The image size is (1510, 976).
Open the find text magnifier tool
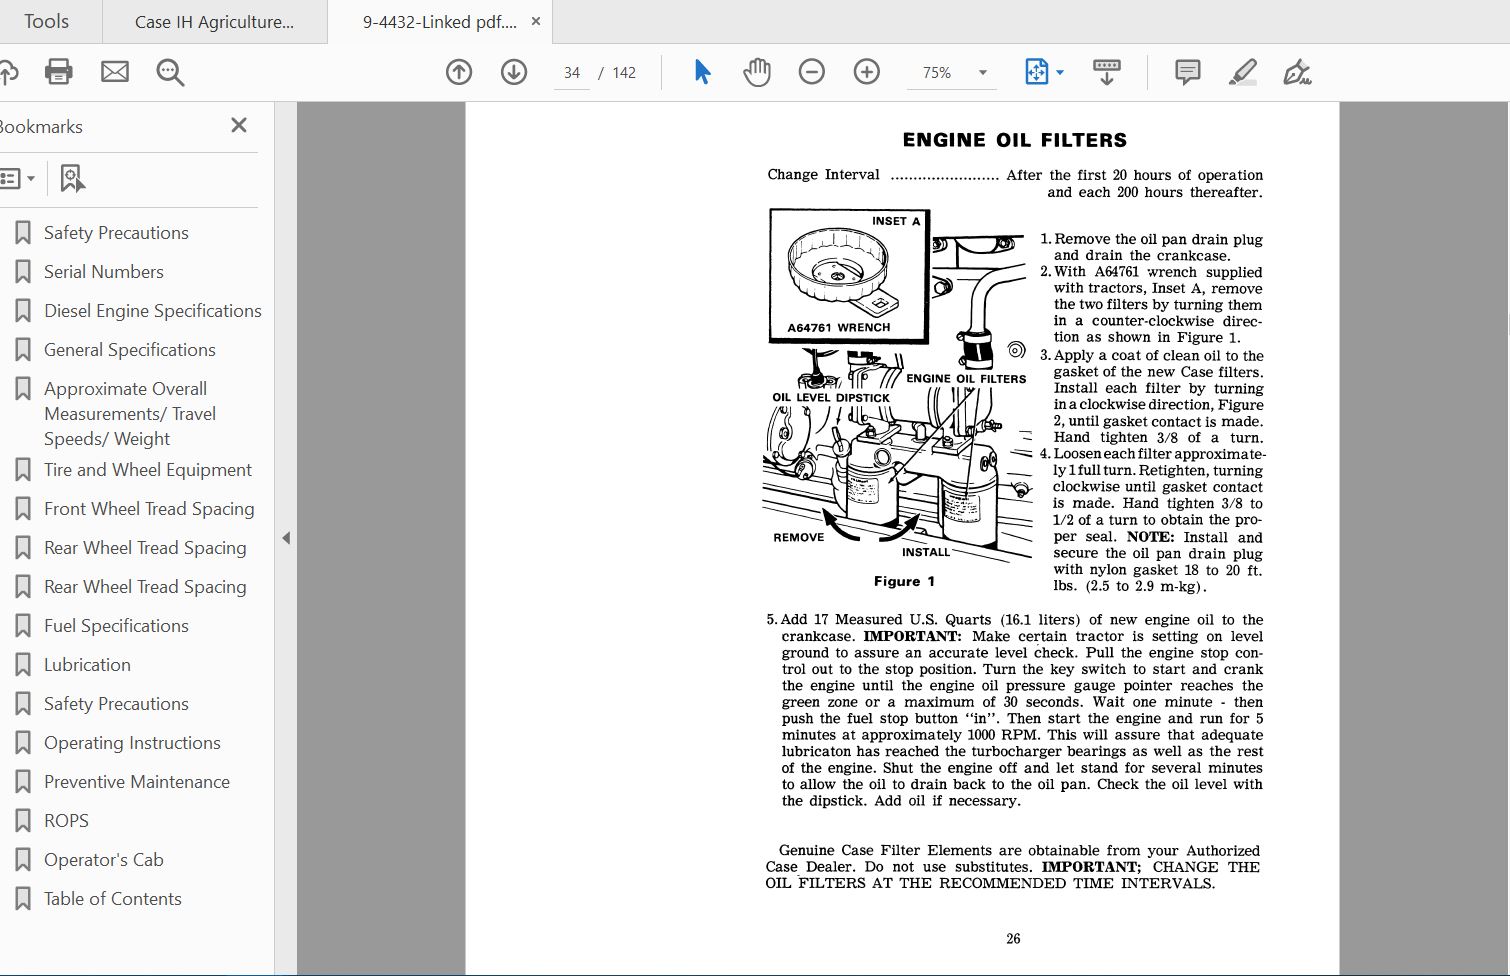click(x=170, y=72)
